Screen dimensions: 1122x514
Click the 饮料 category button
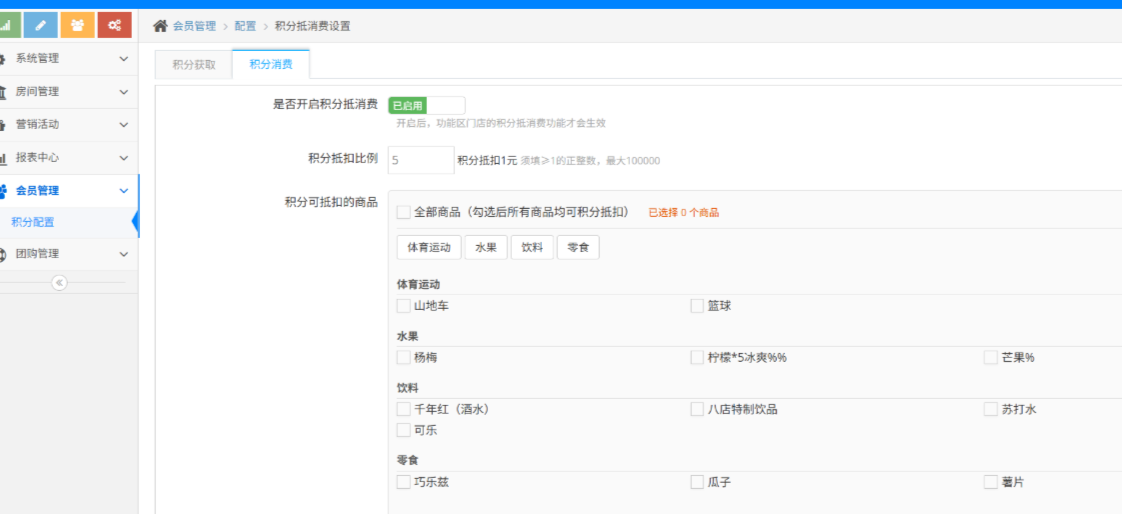coord(532,248)
